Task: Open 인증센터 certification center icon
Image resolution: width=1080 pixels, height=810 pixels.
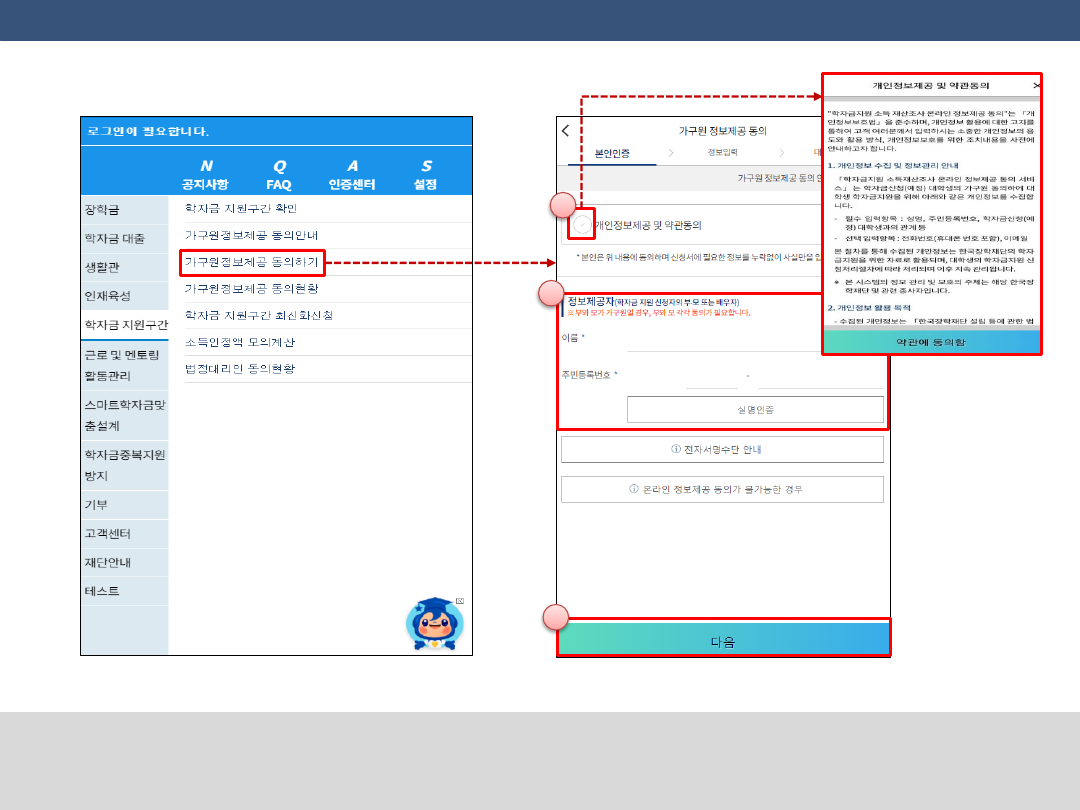Action: 352,174
